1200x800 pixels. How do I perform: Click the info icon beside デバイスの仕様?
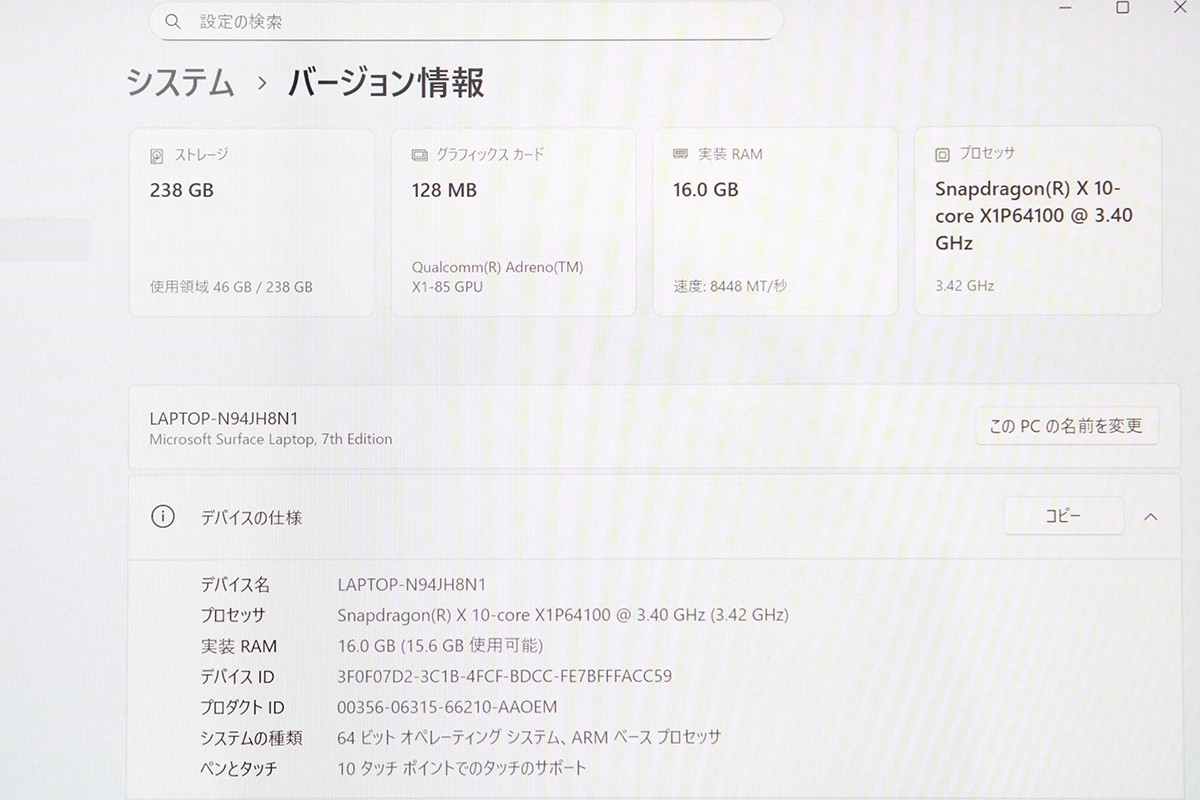click(162, 517)
